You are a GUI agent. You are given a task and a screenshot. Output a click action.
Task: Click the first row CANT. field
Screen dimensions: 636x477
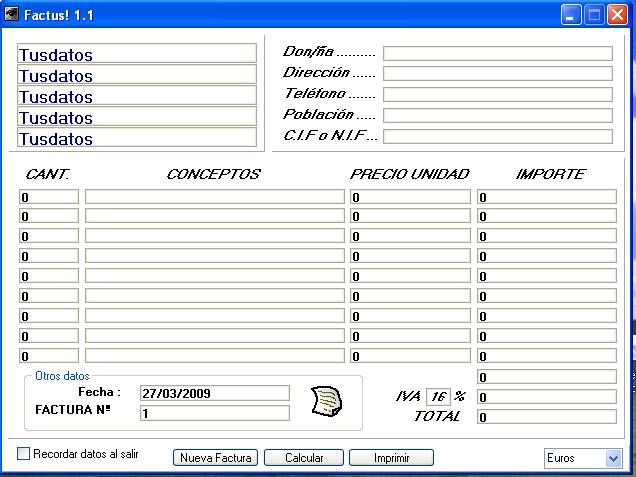click(x=49, y=197)
